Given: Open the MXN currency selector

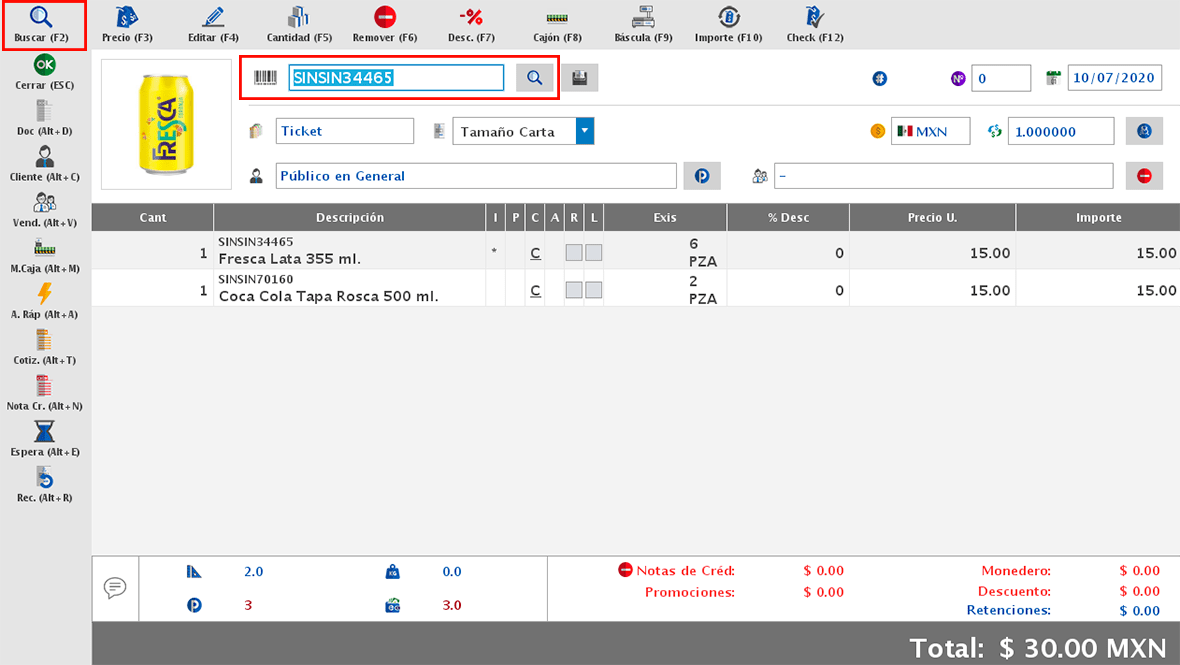Looking at the screenshot, I should (x=930, y=131).
